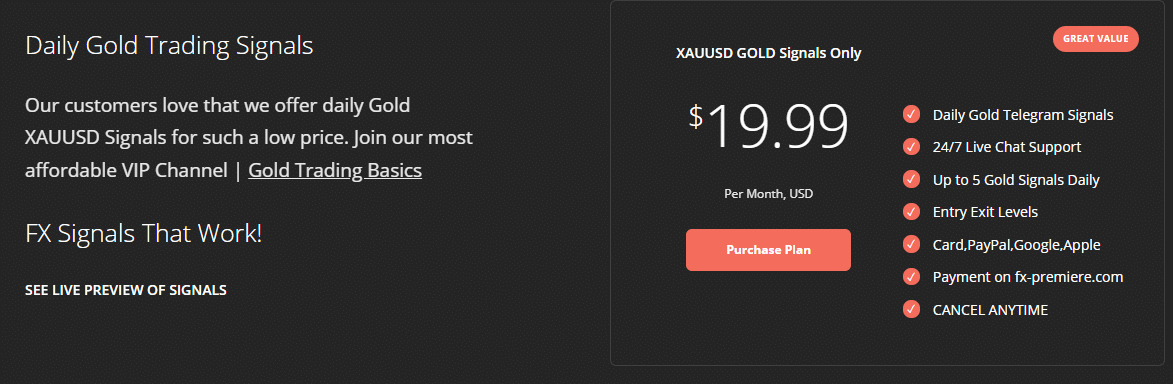Click the Purchase Plan button
The width and height of the screenshot is (1173, 384).
768,250
